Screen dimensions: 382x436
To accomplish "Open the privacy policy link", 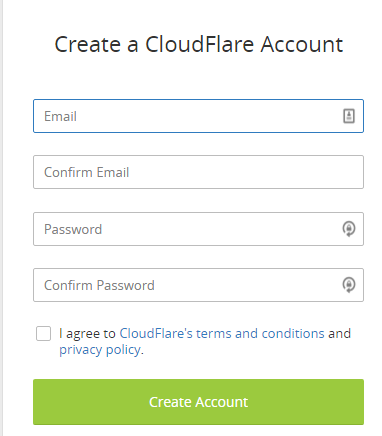I will tap(100, 350).
